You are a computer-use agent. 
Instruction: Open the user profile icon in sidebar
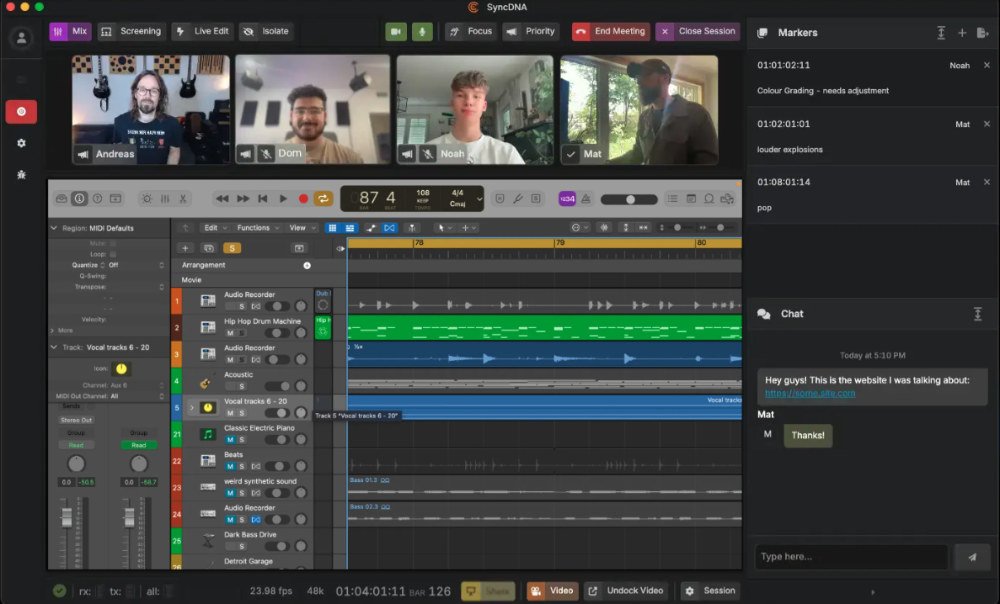click(x=21, y=38)
